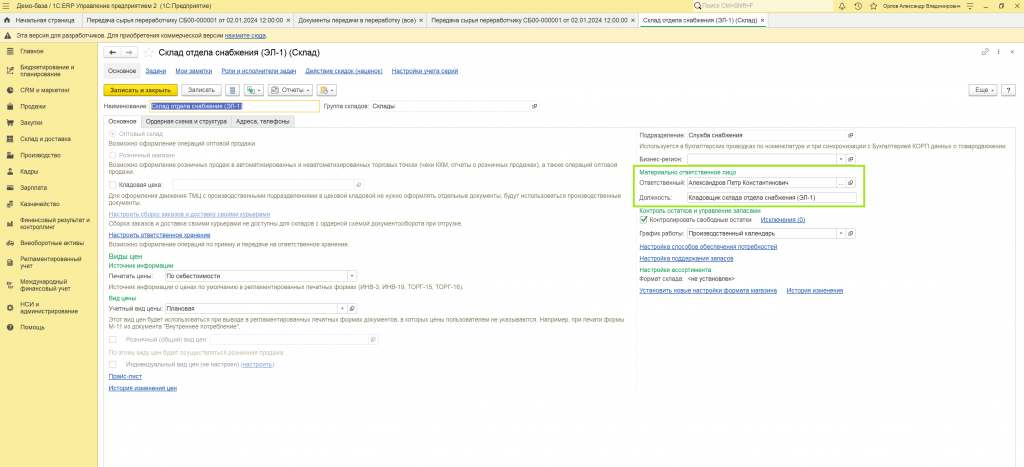Open Казначейство sidebar section
This screenshot has height=467, width=1024.
click(x=40, y=204)
